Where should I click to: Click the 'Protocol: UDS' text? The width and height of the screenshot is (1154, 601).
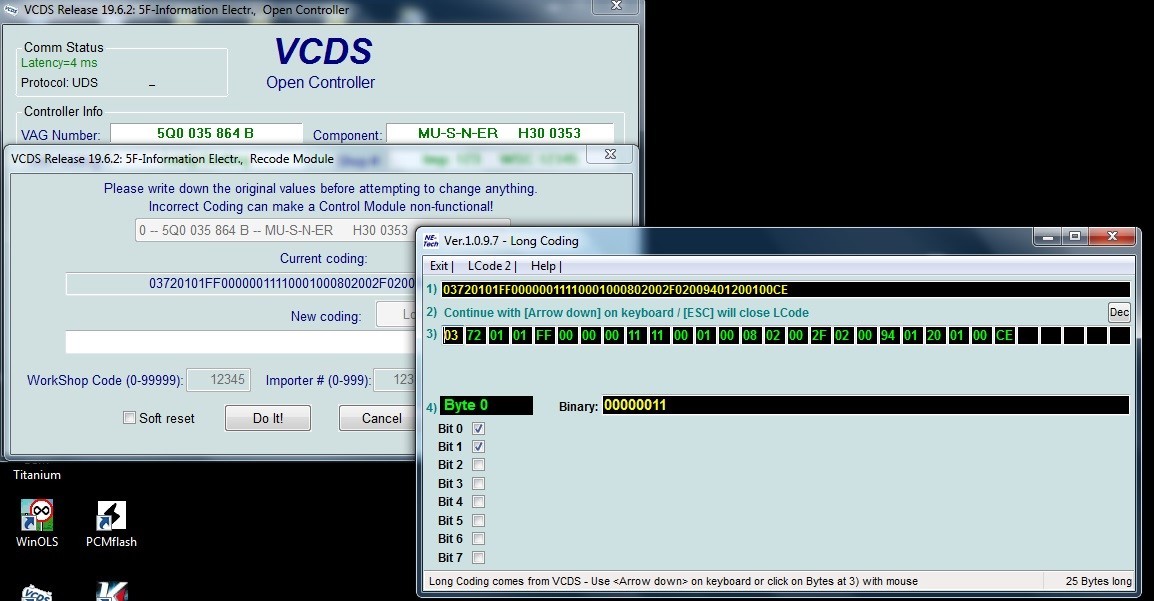pos(59,83)
